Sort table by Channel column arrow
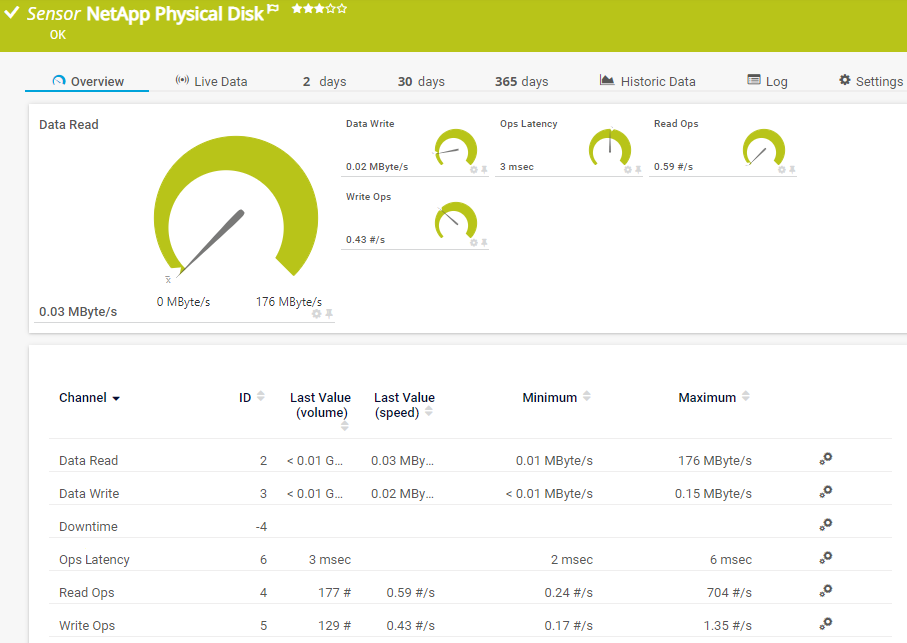907x643 pixels. (116, 398)
